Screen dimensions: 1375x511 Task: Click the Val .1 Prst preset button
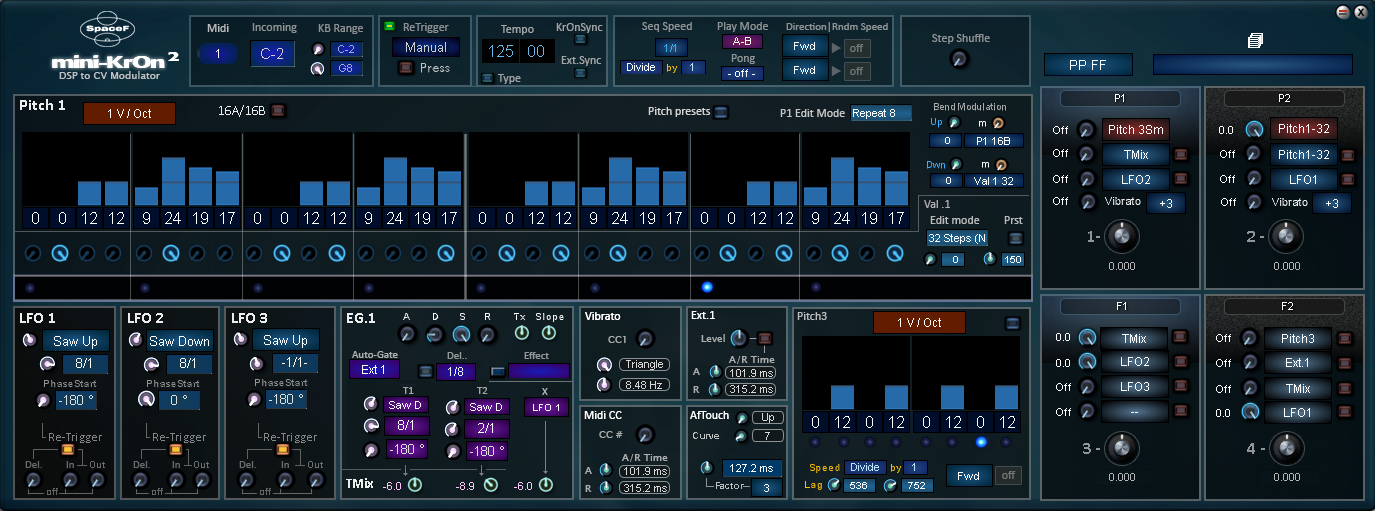[1016, 238]
